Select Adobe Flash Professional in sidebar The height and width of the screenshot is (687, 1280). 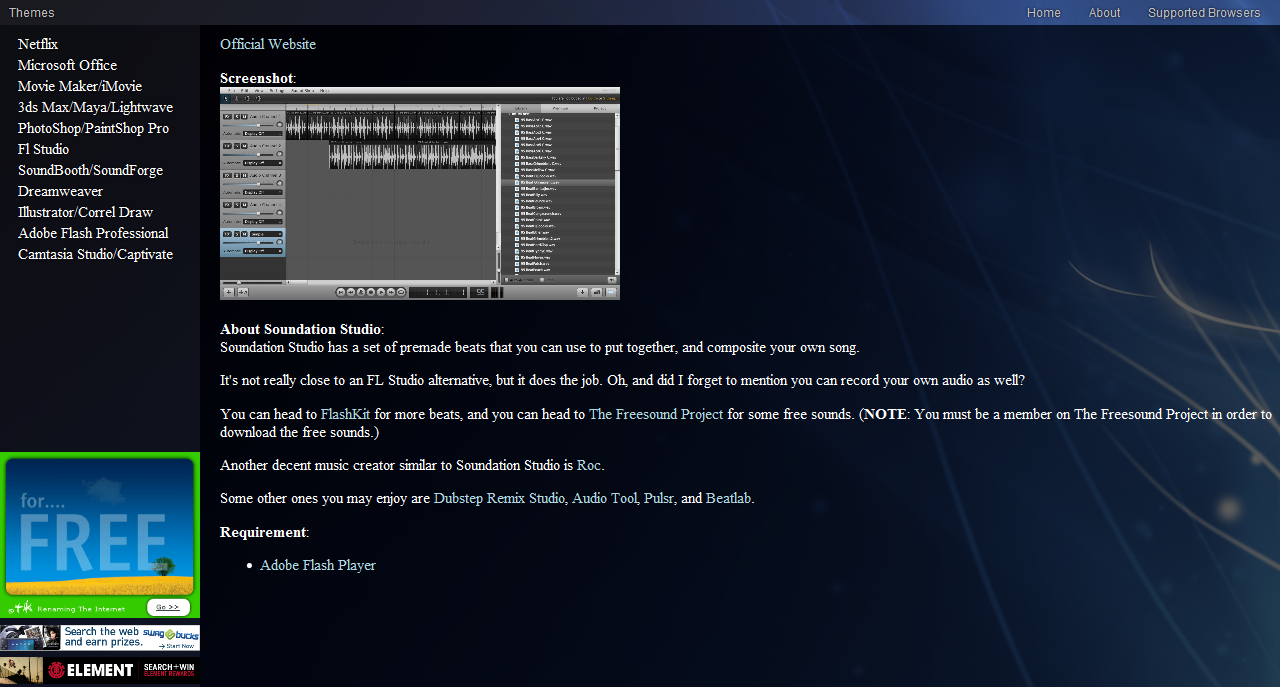click(93, 233)
